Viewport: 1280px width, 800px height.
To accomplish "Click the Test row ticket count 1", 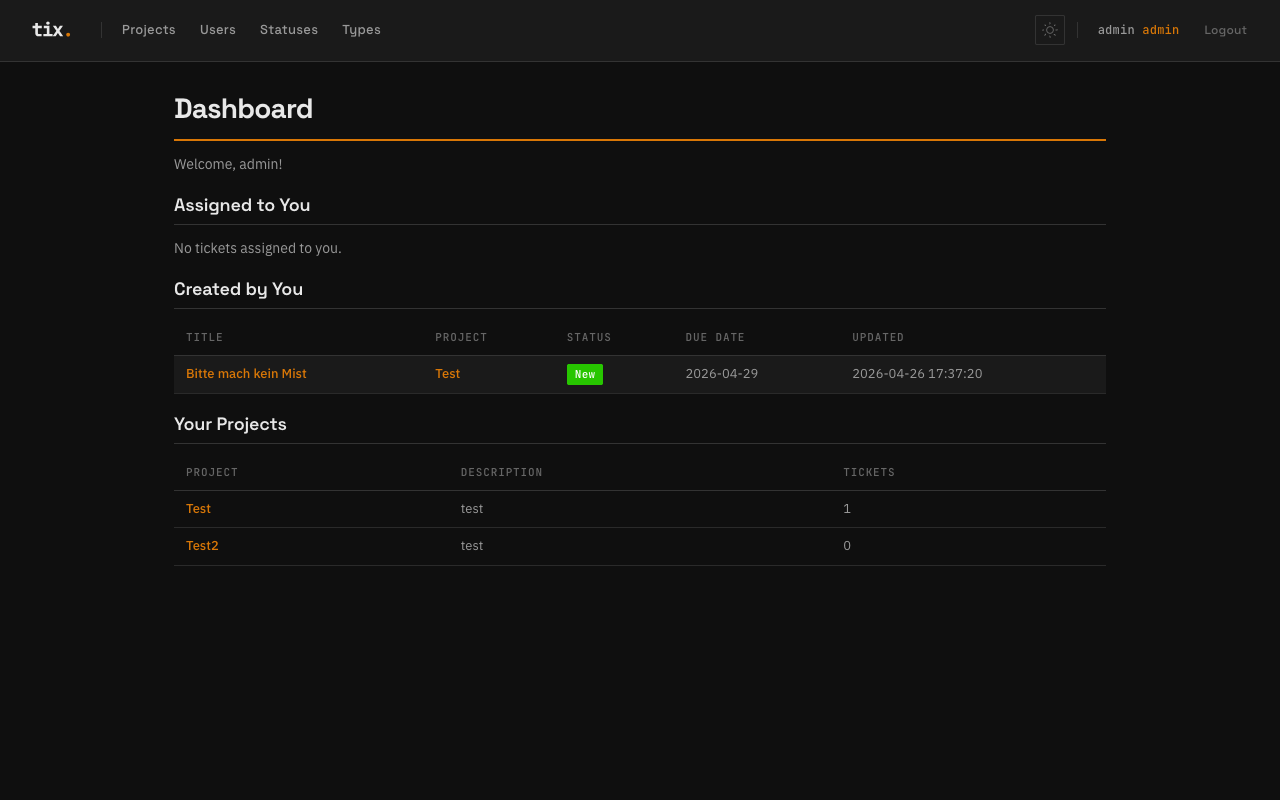I will (847, 509).
